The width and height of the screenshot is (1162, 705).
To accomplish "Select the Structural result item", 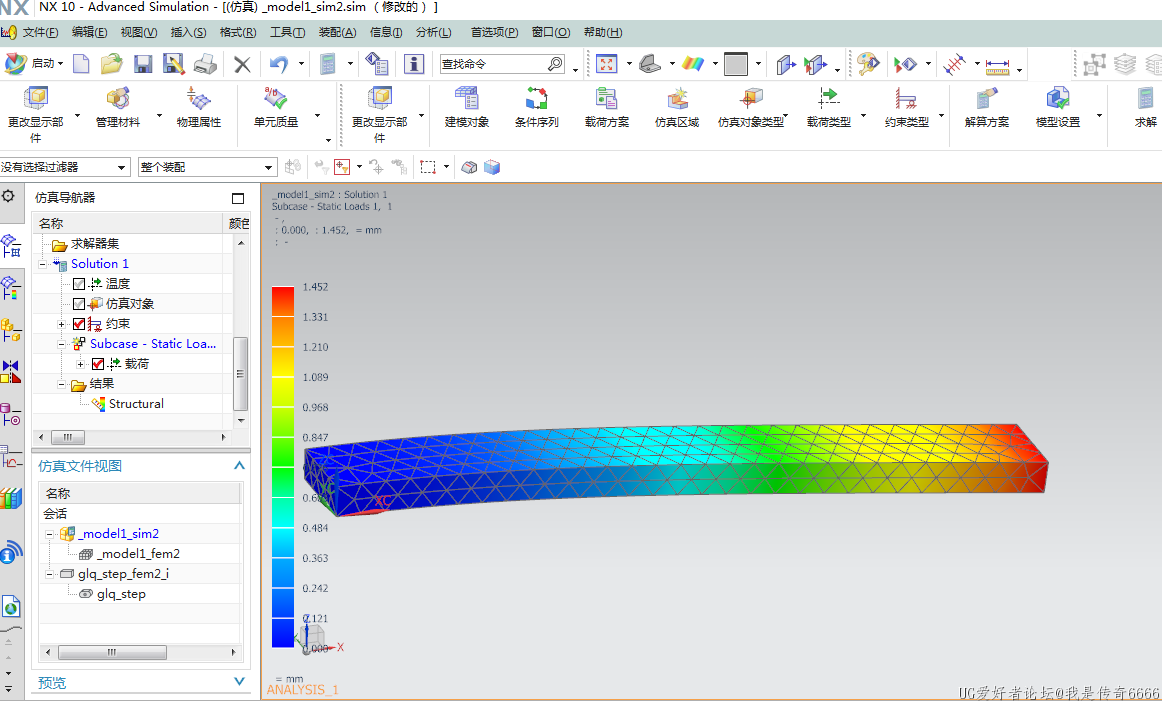I will pos(136,404).
